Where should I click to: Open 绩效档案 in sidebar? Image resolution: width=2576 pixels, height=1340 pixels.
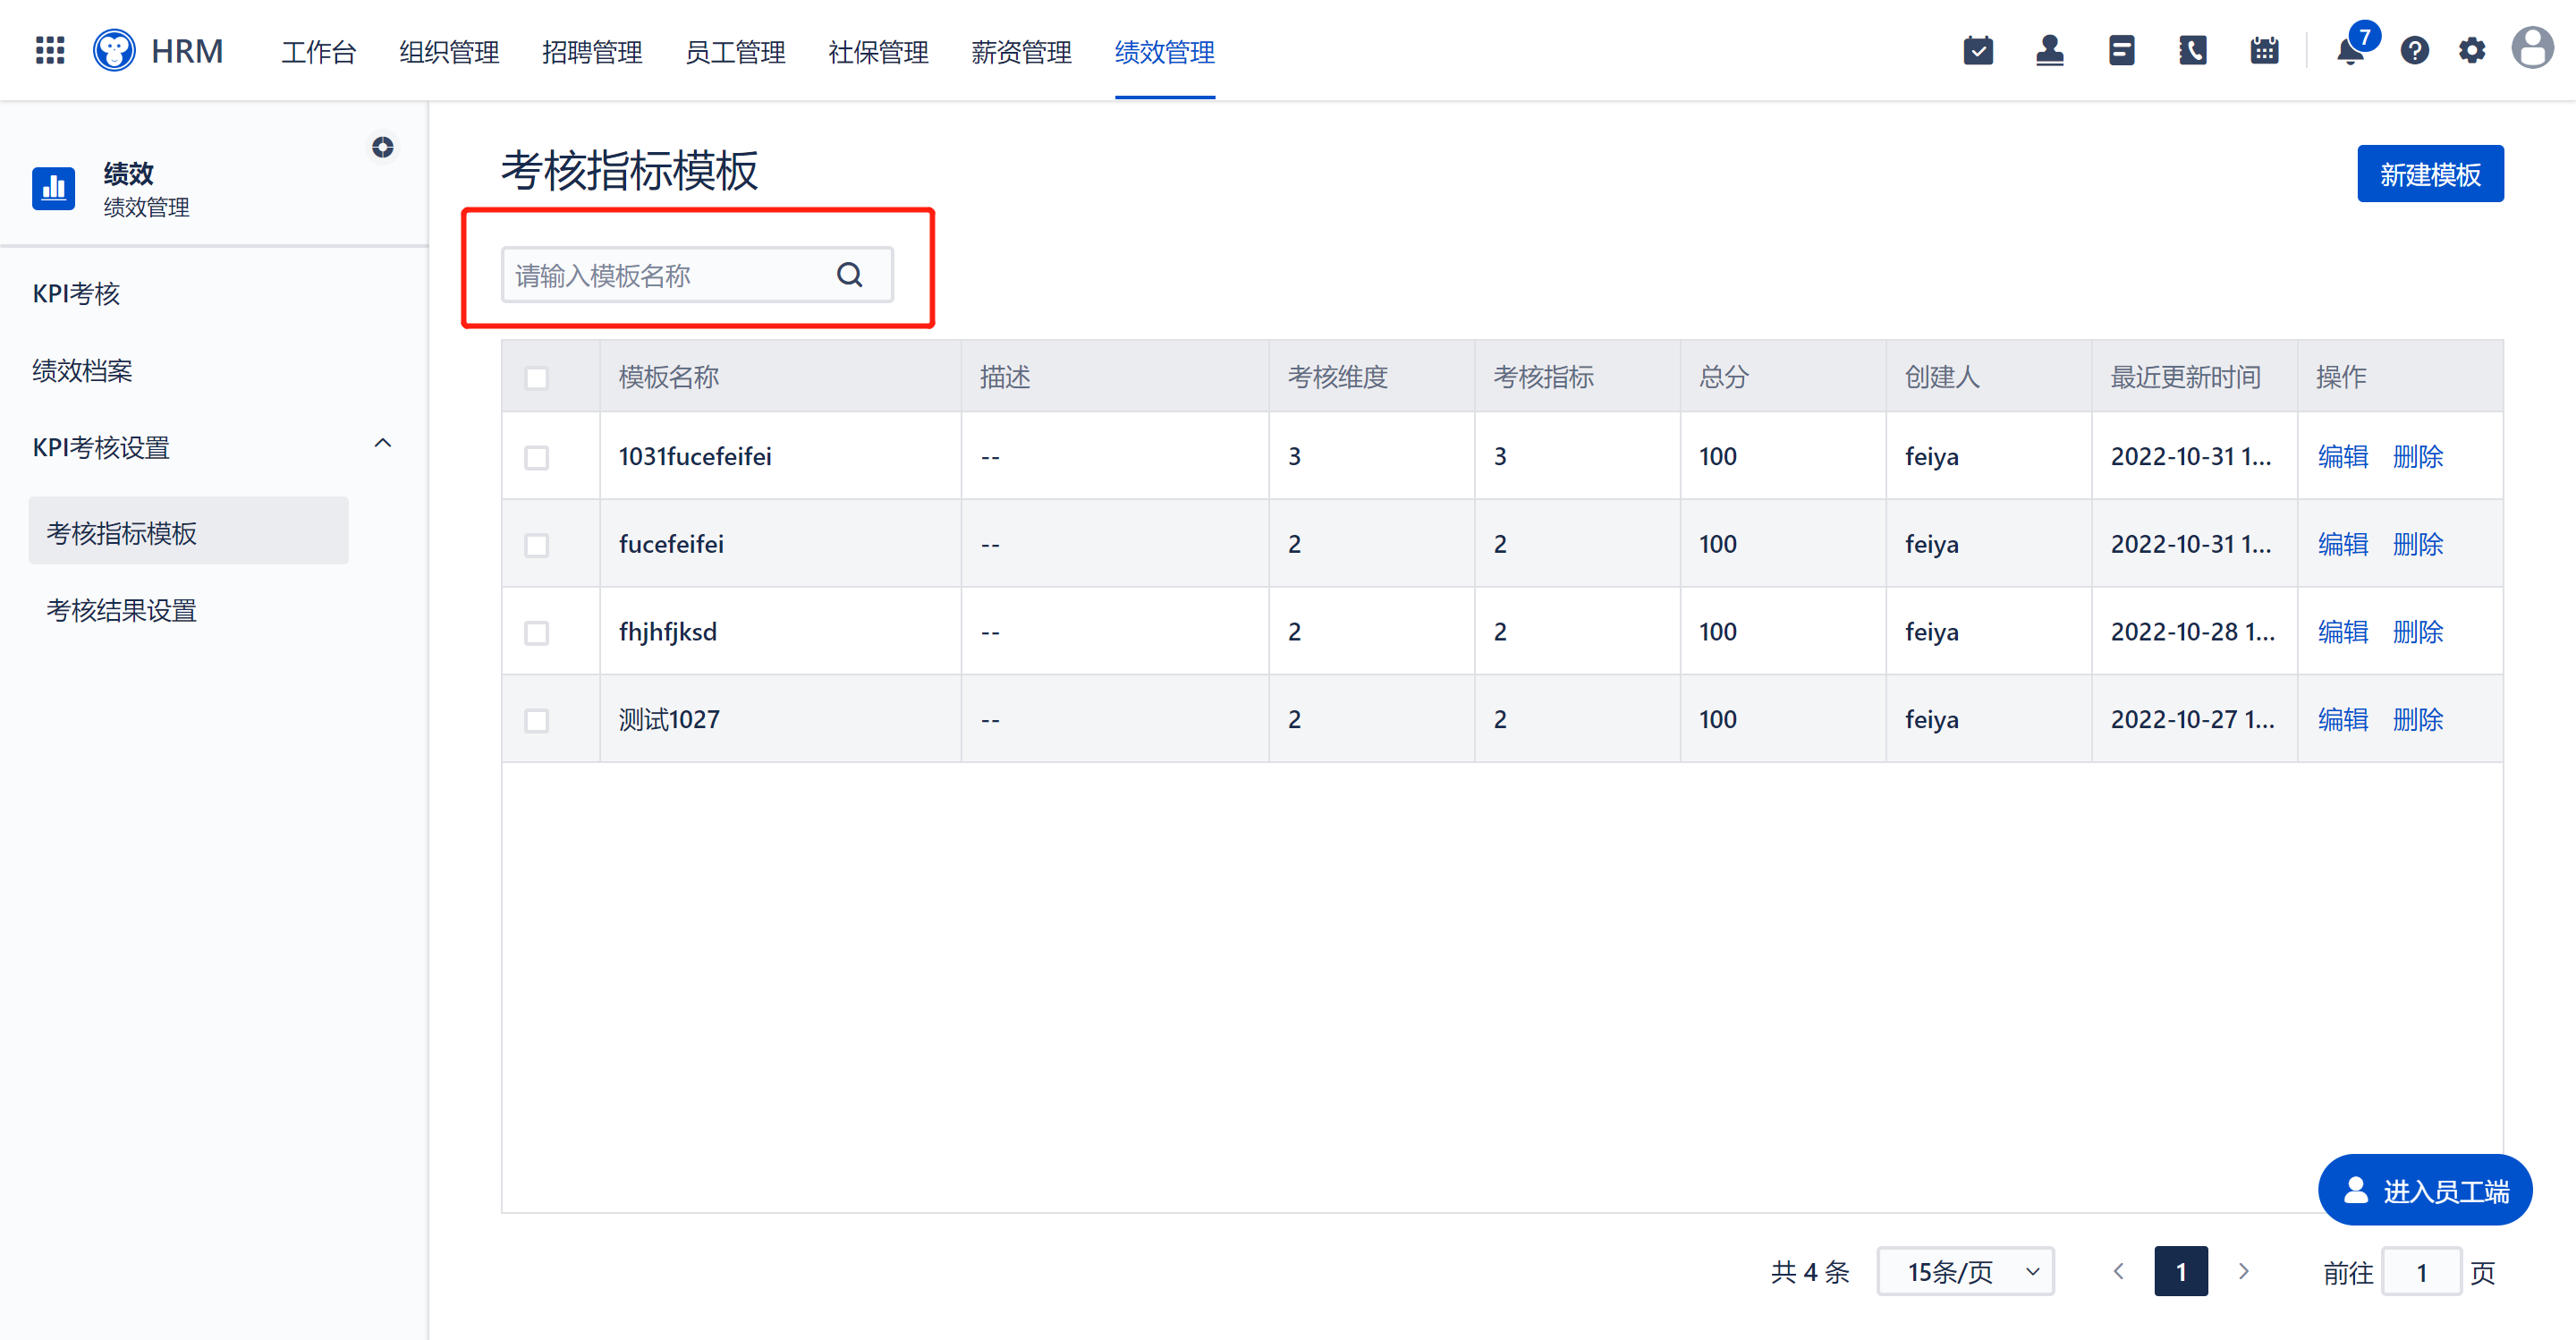point(82,371)
